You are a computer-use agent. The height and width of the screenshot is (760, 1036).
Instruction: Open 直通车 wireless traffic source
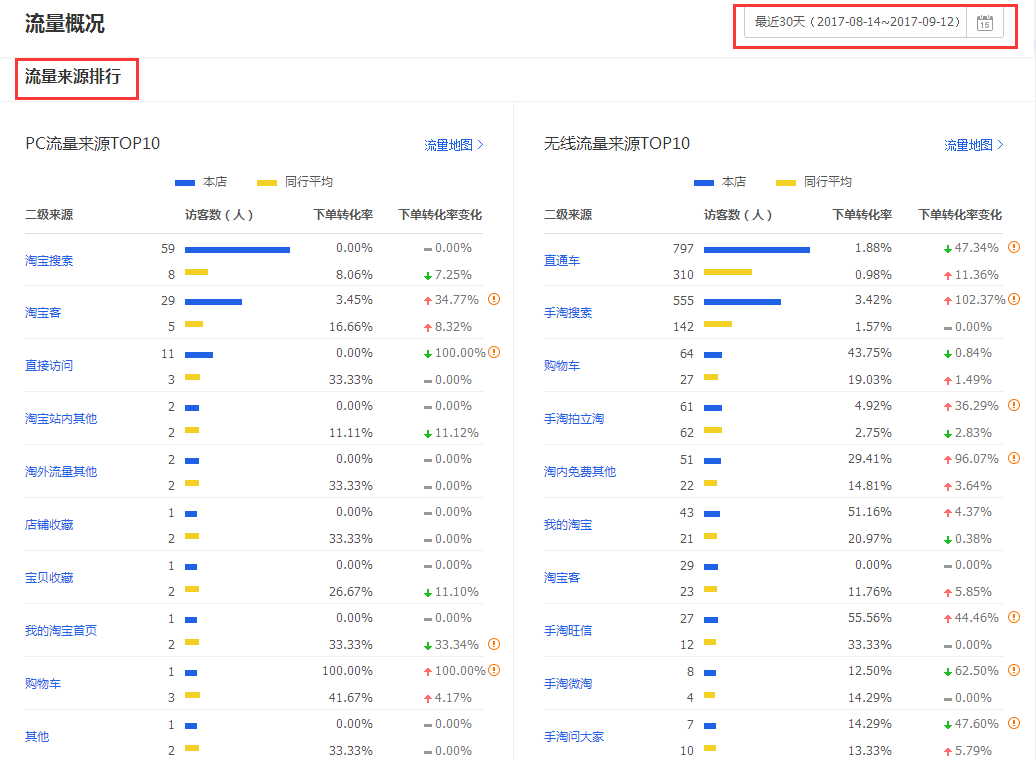tap(562, 261)
